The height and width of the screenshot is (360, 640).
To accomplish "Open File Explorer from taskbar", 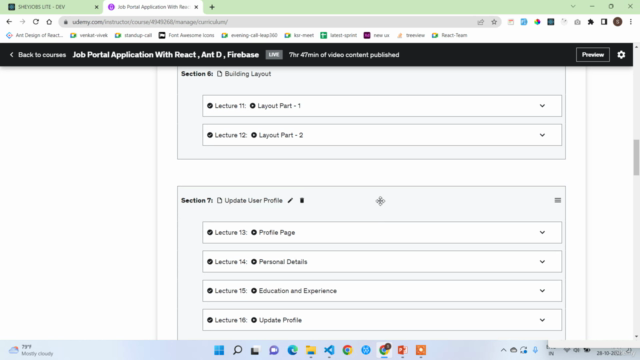I will point(311,350).
